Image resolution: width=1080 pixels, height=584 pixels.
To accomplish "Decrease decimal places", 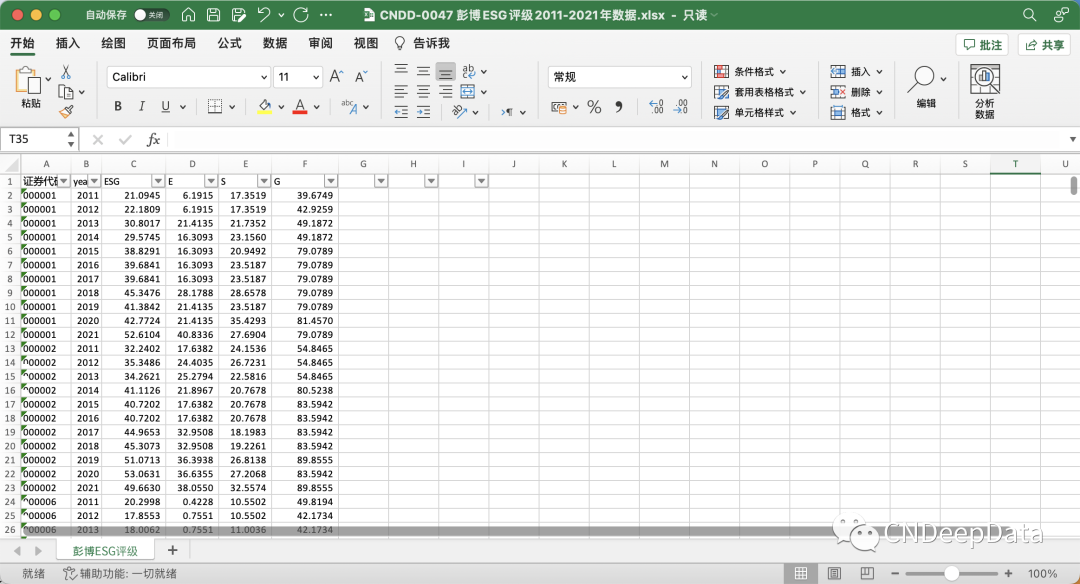I will pos(681,107).
